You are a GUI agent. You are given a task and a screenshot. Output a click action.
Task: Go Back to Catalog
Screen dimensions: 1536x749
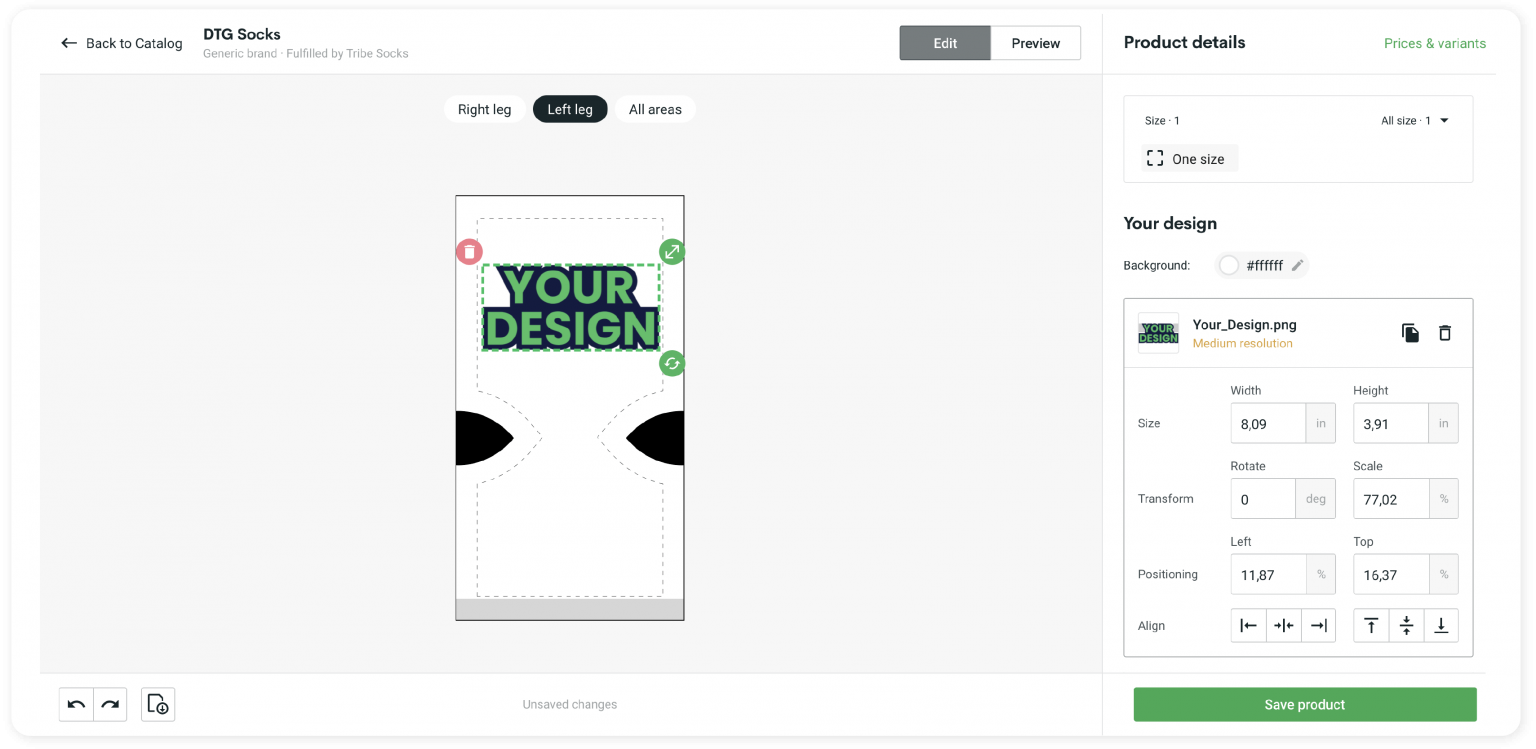tap(120, 43)
